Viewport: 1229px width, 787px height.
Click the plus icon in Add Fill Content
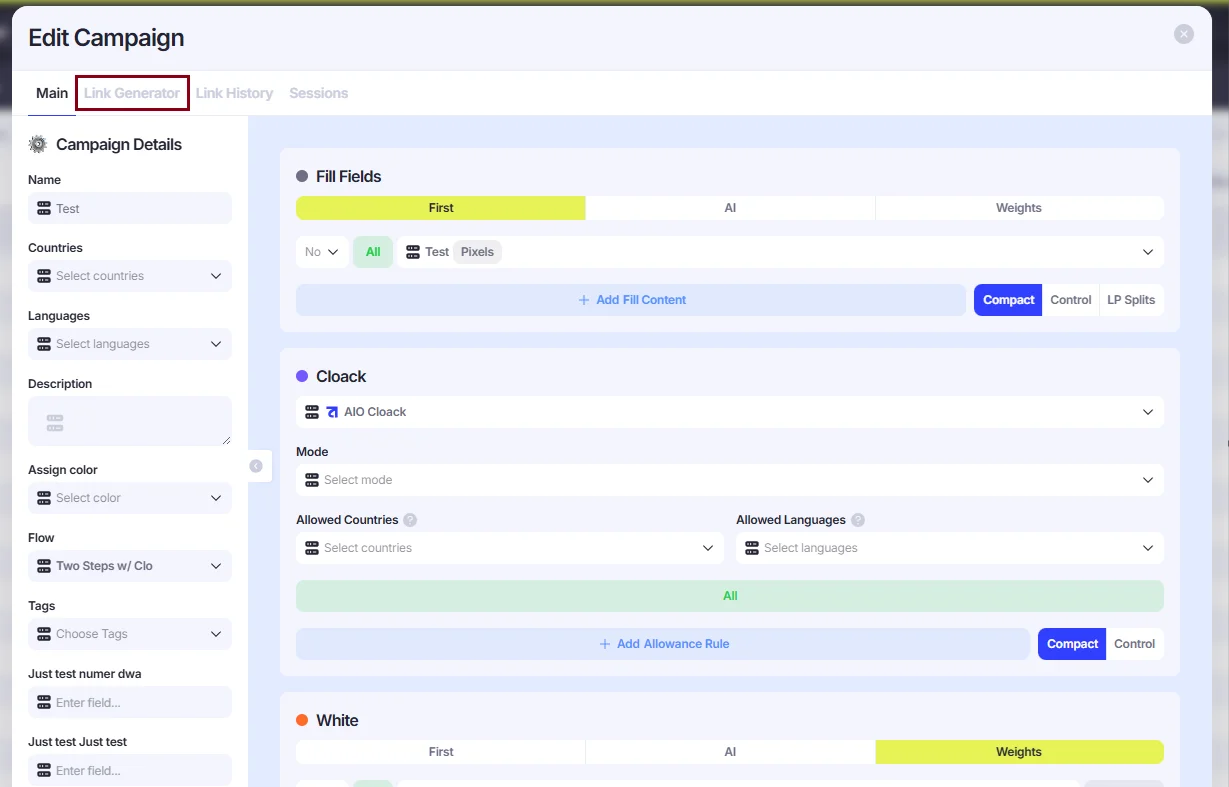pyautogui.click(x=584, y=300)
